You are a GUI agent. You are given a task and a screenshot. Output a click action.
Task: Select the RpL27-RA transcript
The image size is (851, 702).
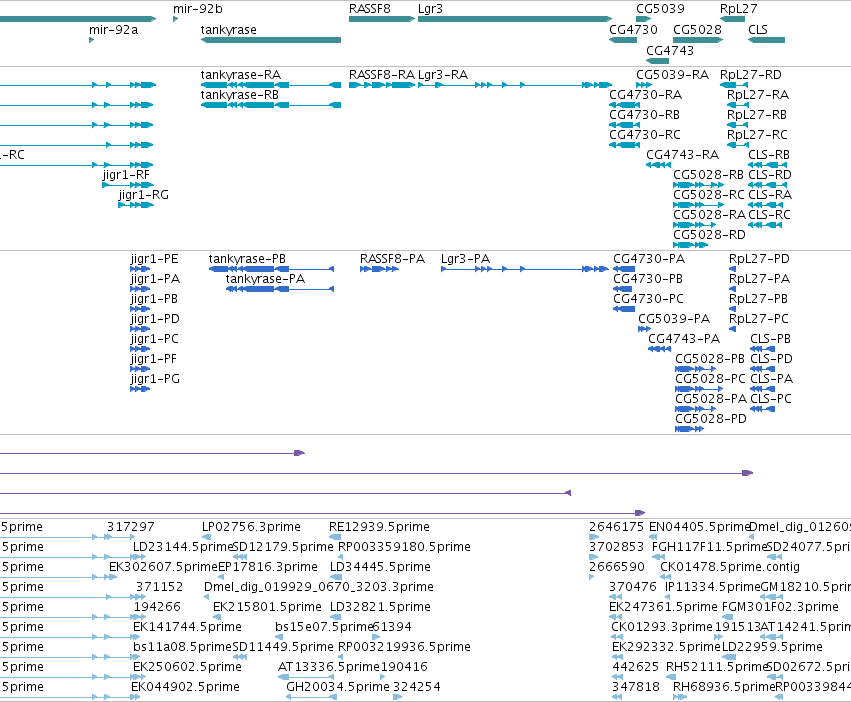pyautogui.click(x=738, y=105)
